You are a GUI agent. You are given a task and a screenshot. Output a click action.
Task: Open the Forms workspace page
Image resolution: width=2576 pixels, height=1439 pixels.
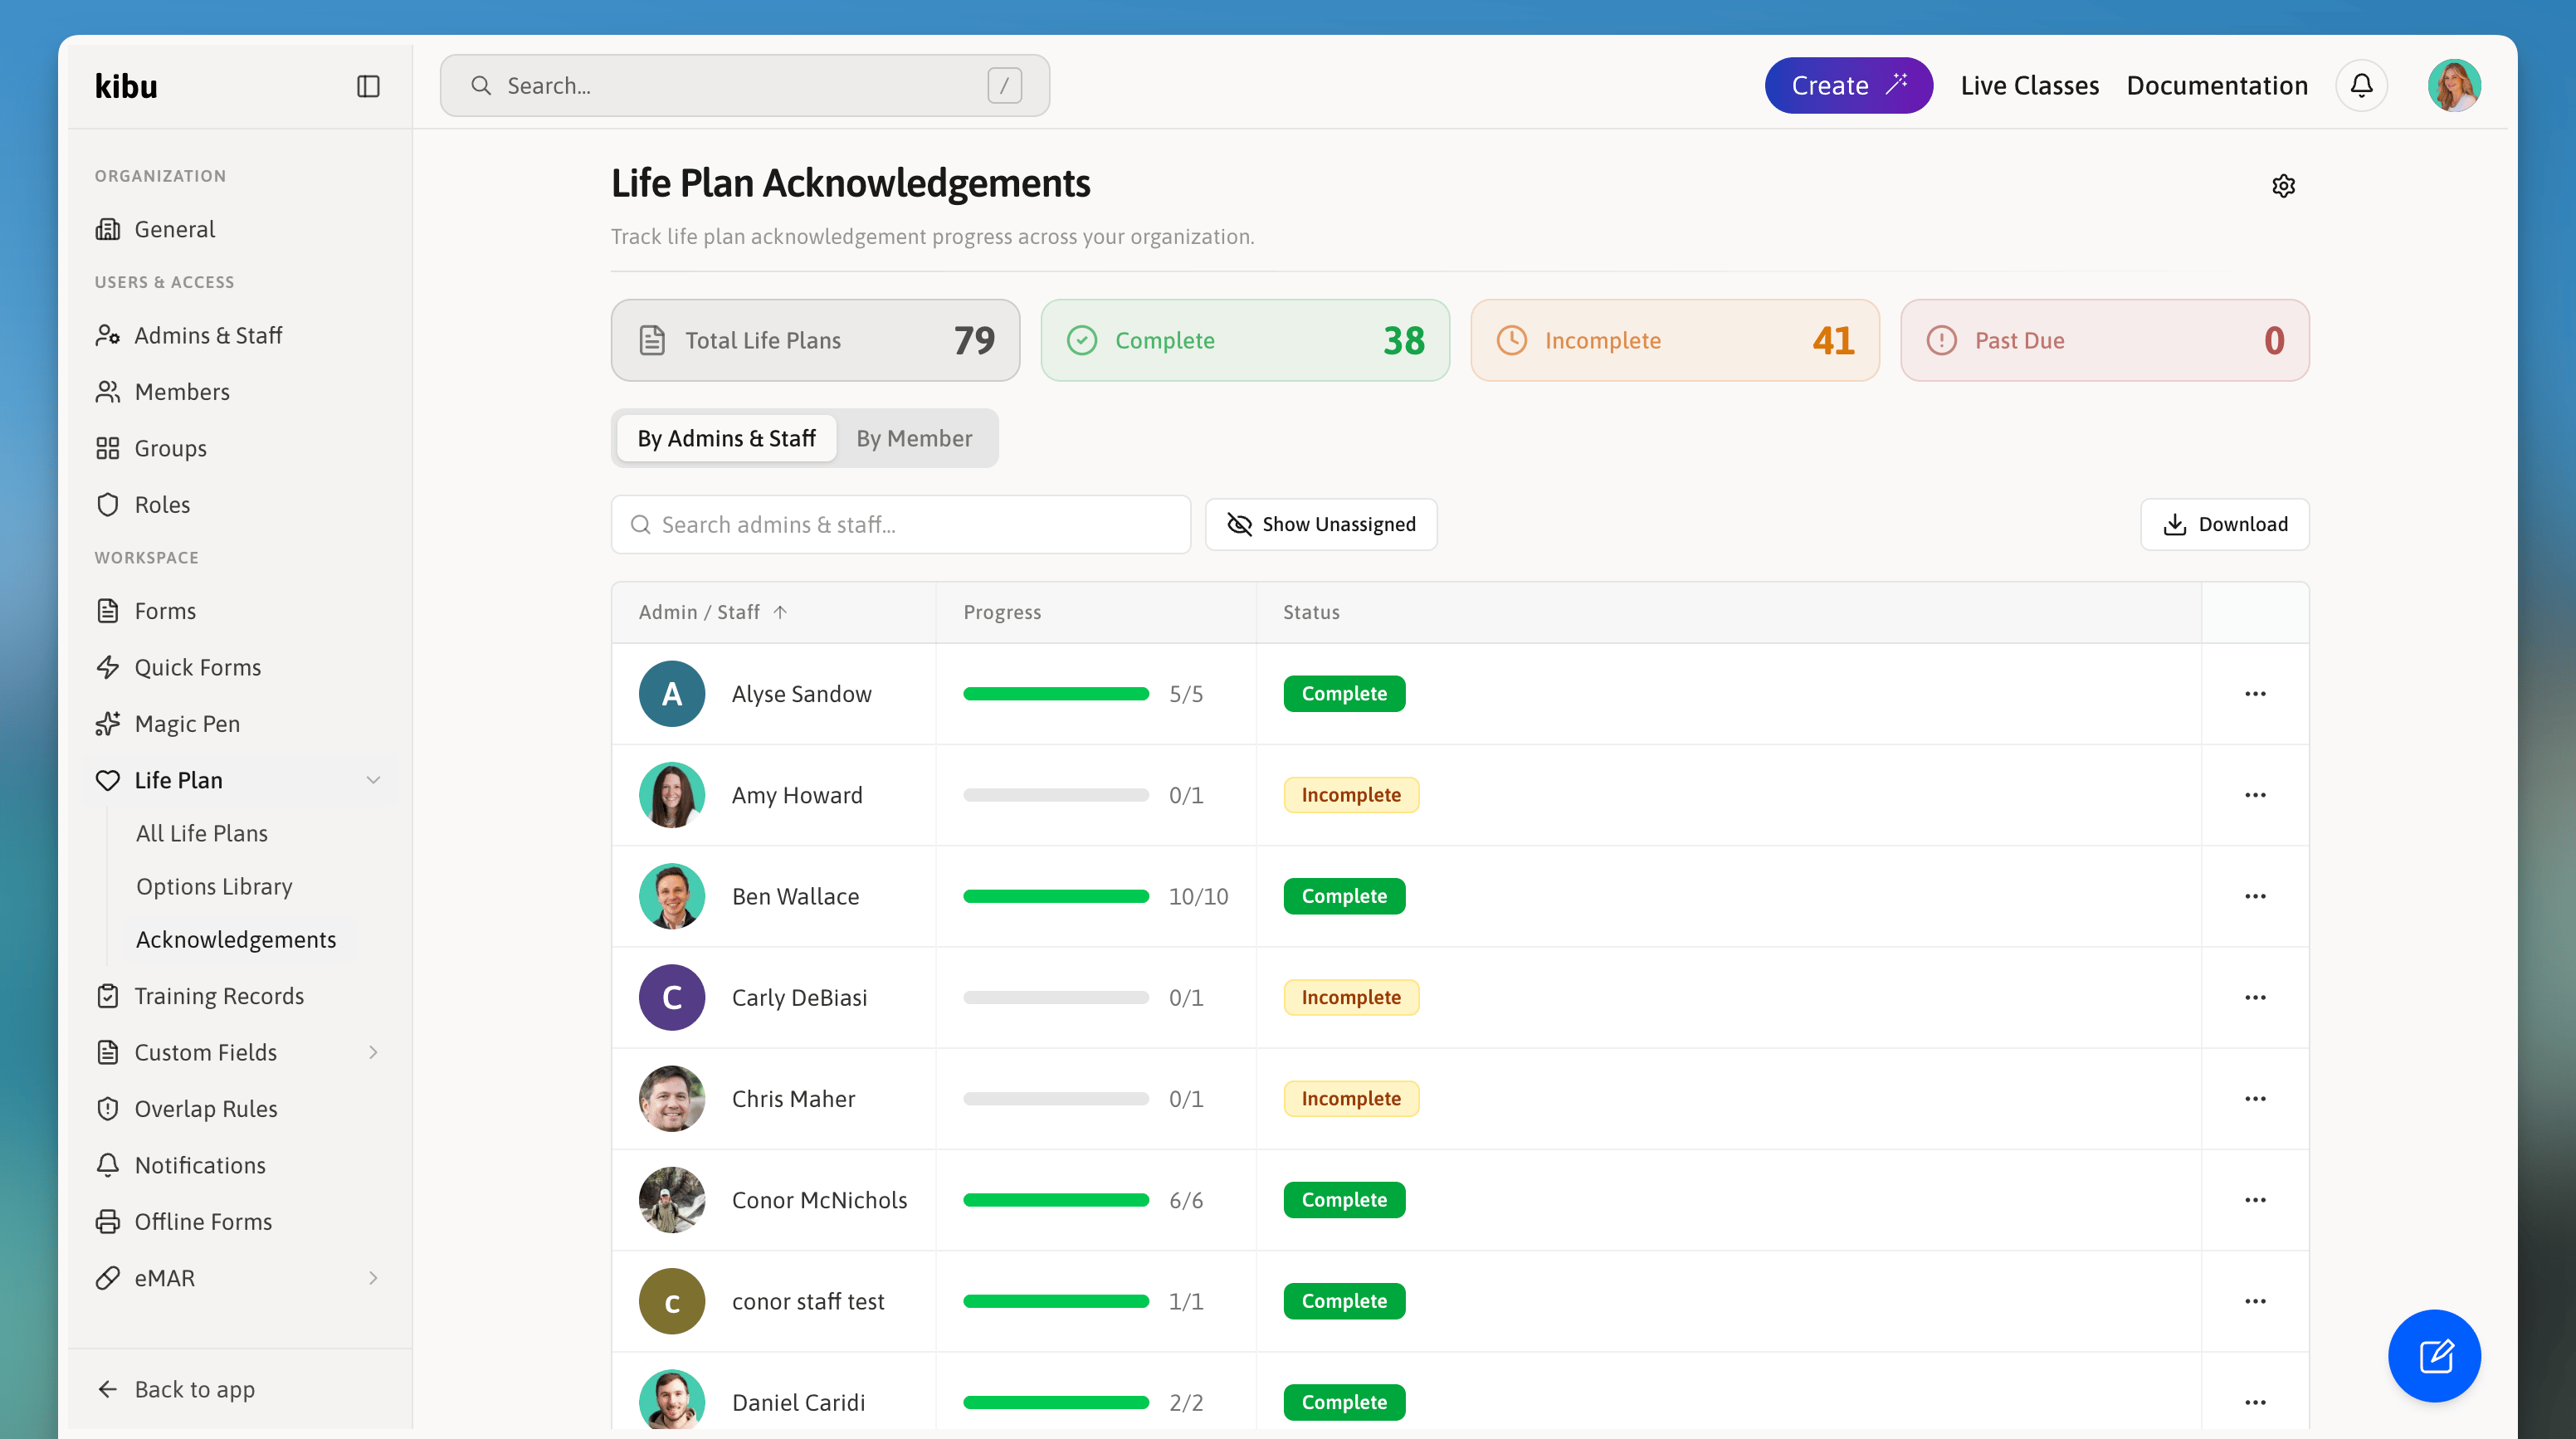click(165, 610)
